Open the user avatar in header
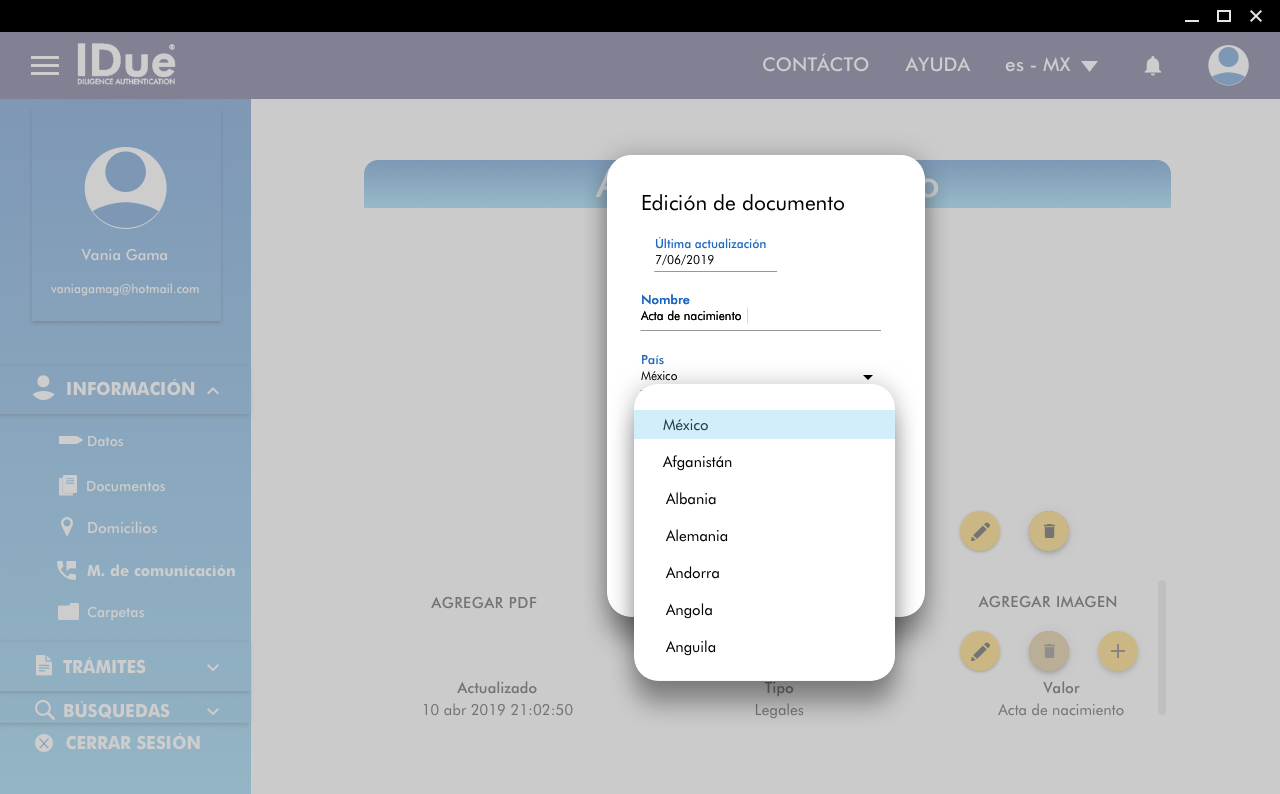The height and width of the screenshot is (794, 1280). pos(1227,65)
